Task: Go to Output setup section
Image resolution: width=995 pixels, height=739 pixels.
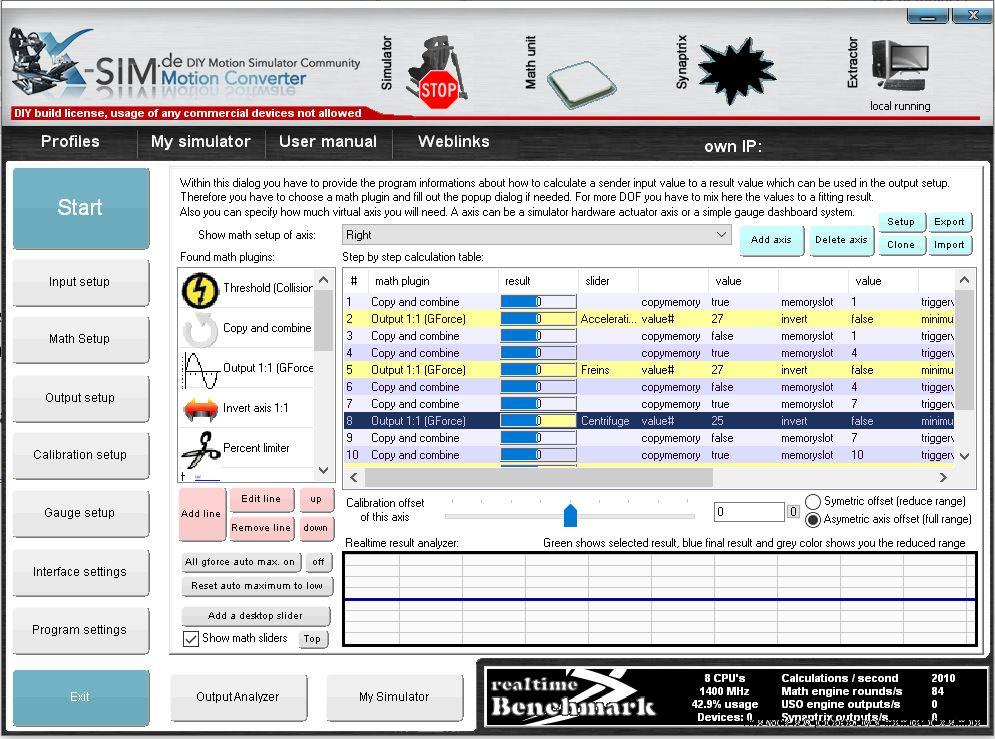Action: pyautogui.click(x=81, y=398)
